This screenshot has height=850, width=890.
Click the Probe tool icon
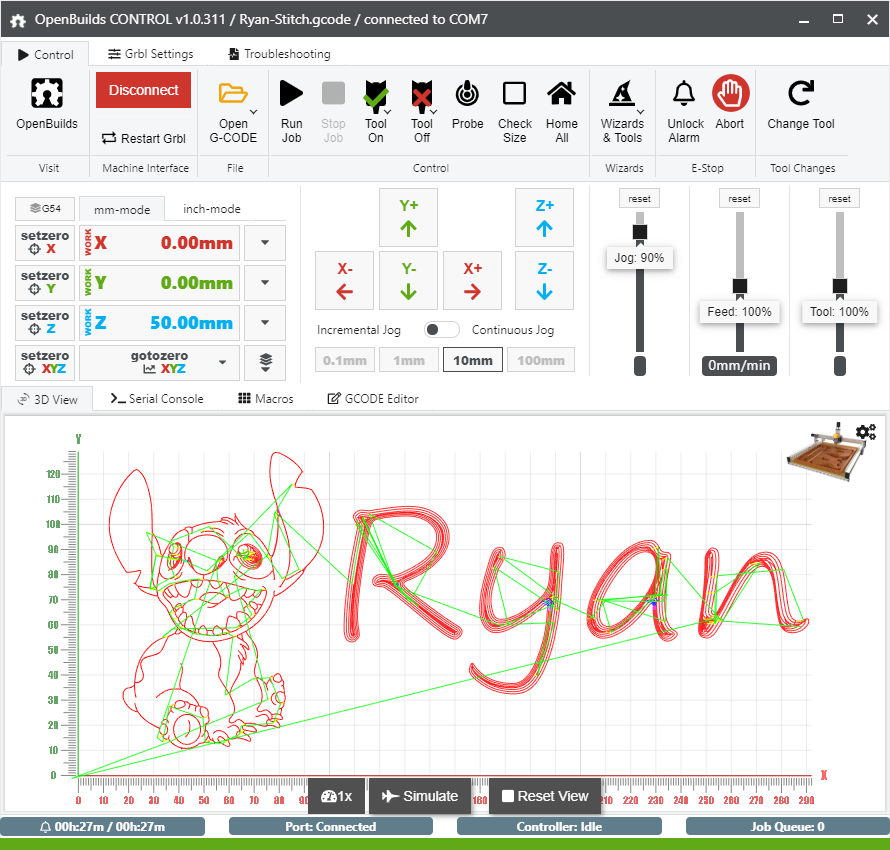pos(467,94)
